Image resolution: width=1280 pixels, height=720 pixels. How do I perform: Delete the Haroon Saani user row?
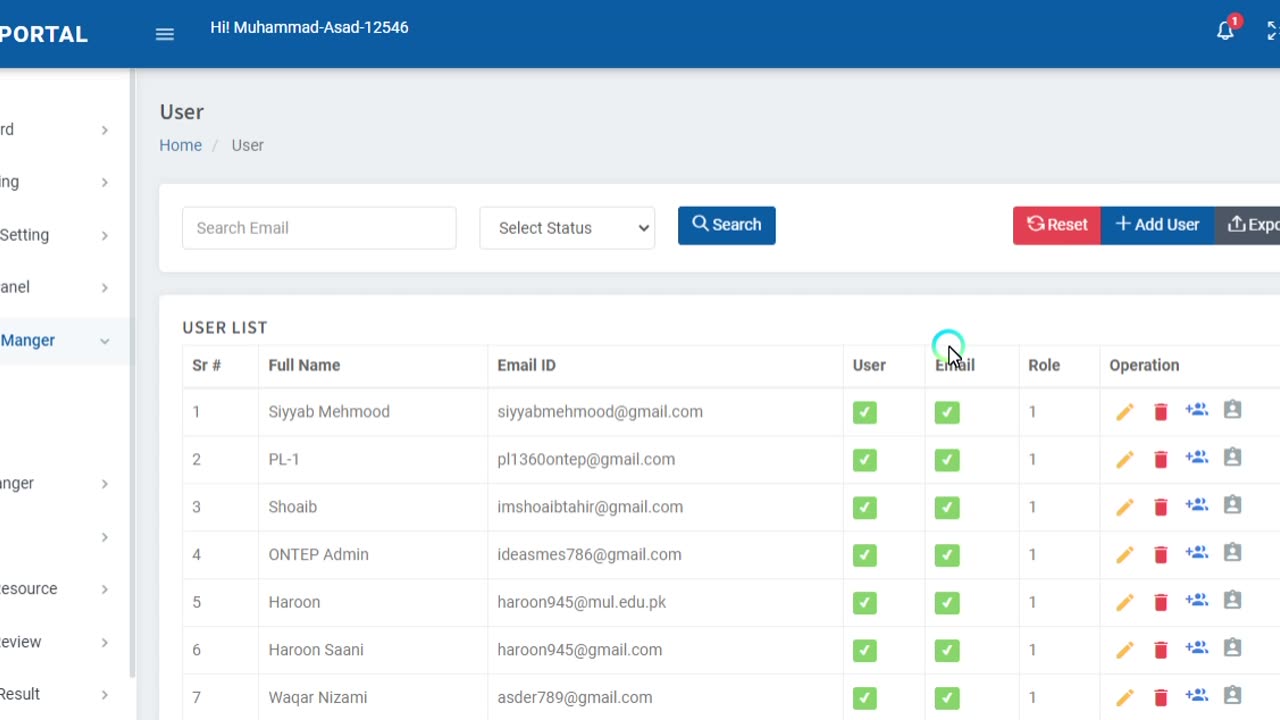click(1161, 650)
